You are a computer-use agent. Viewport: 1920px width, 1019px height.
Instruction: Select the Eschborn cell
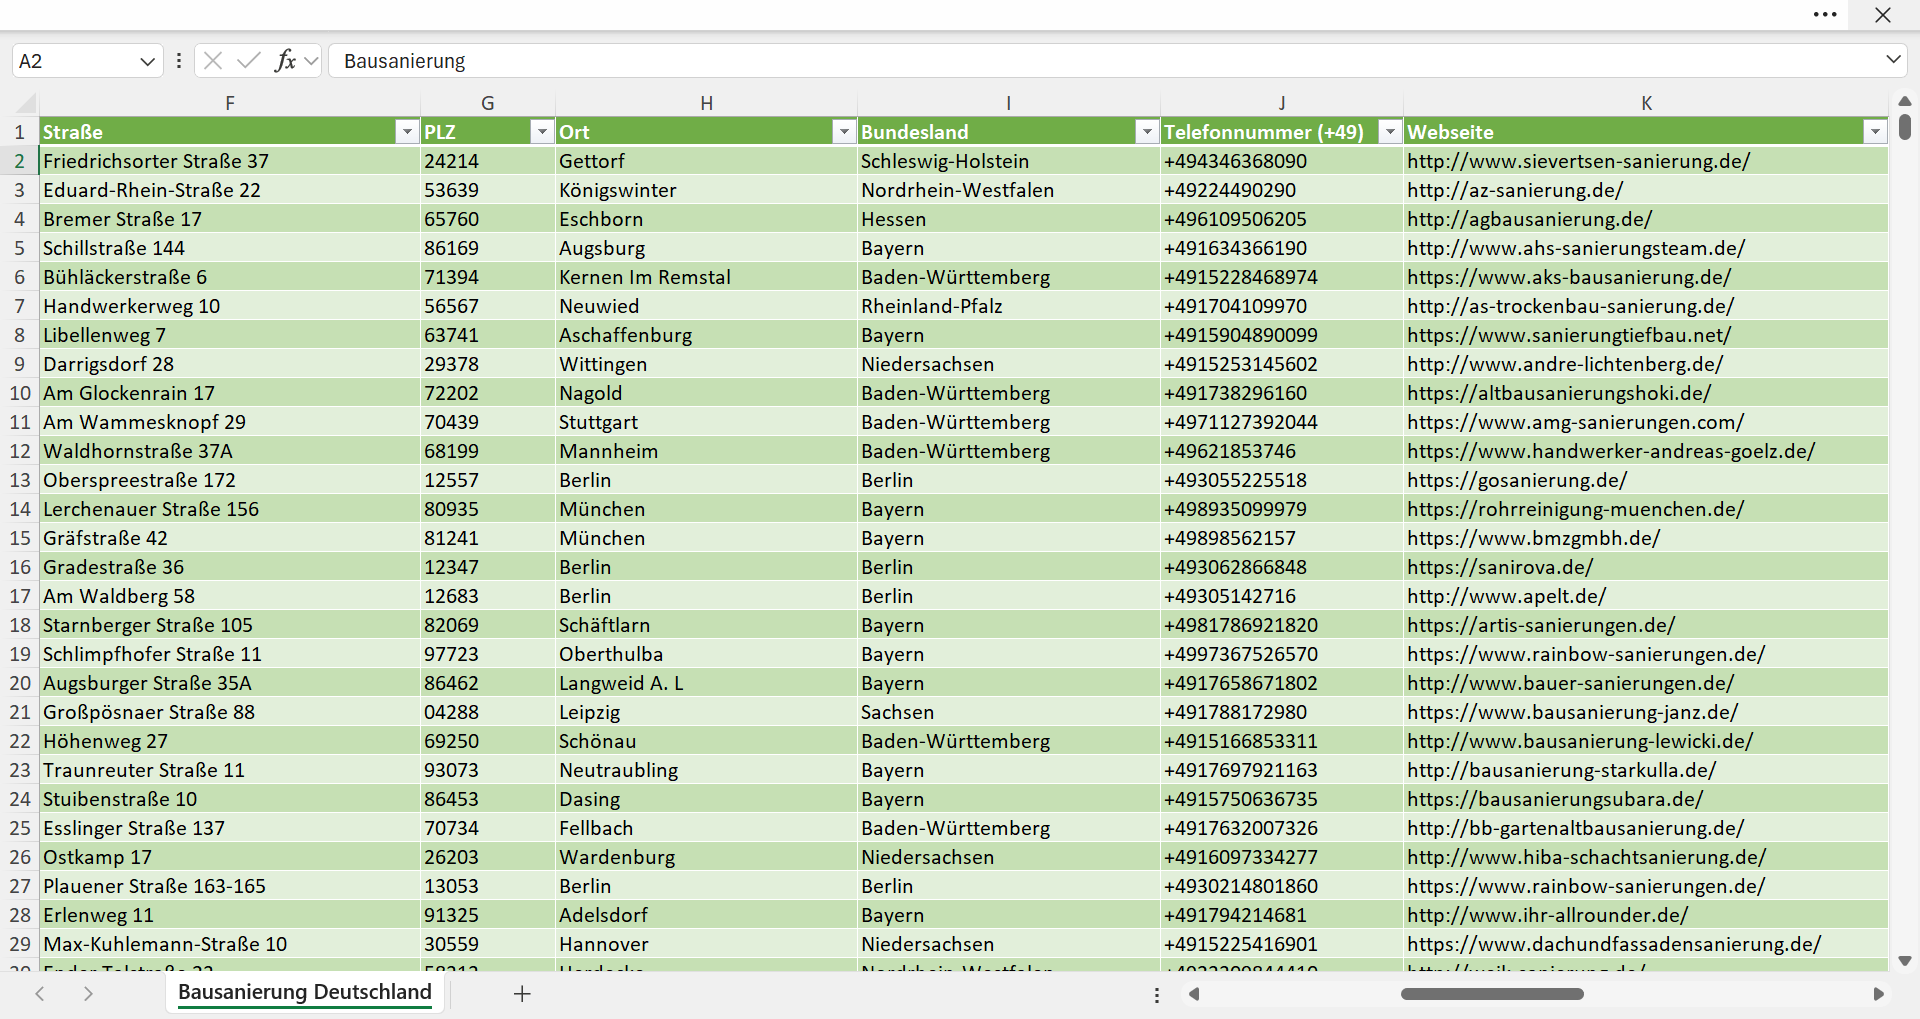coord(706,219)
